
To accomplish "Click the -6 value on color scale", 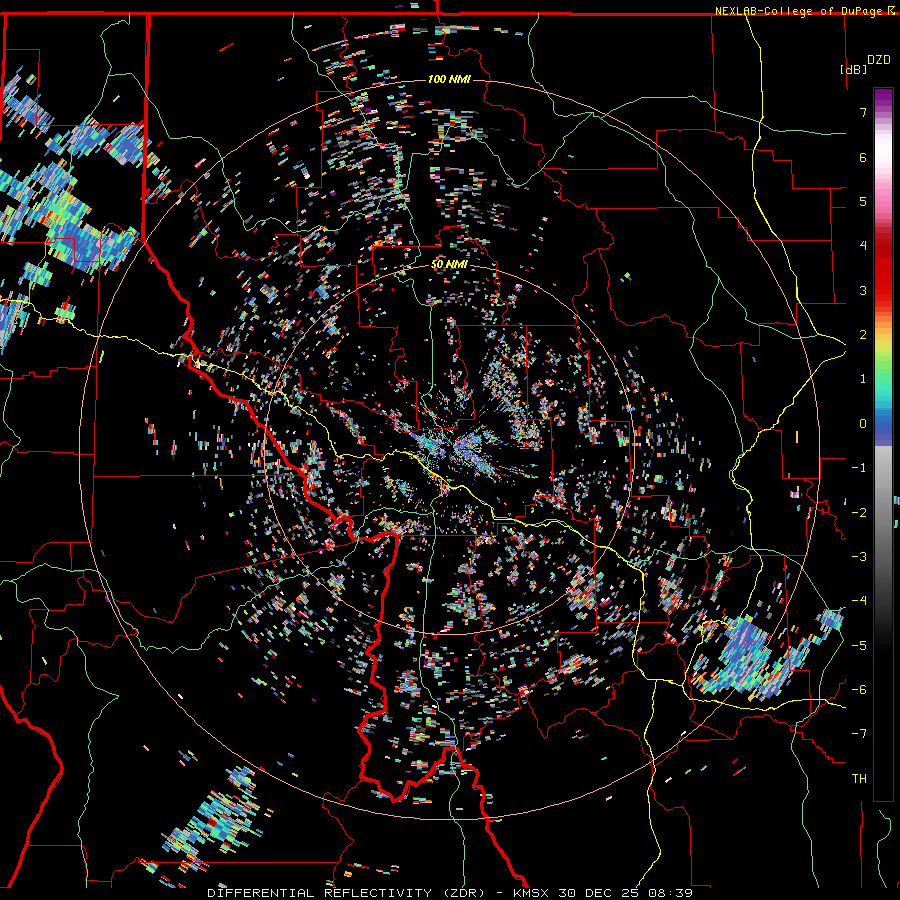I will click(859, 690).
